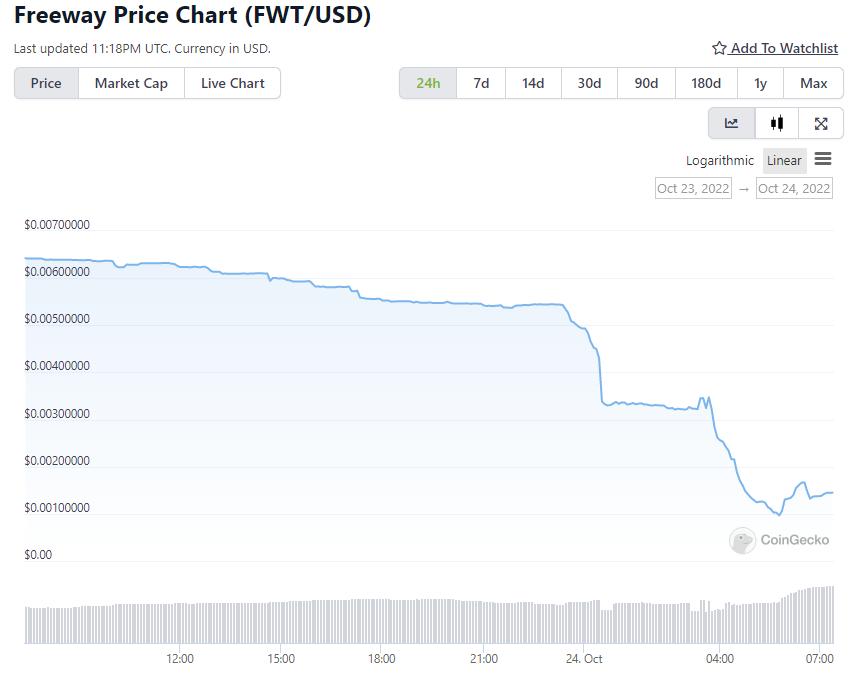Keep Linear scale enabled
The height and width of the screenshot is (685, 853).
tap(784, 160)
